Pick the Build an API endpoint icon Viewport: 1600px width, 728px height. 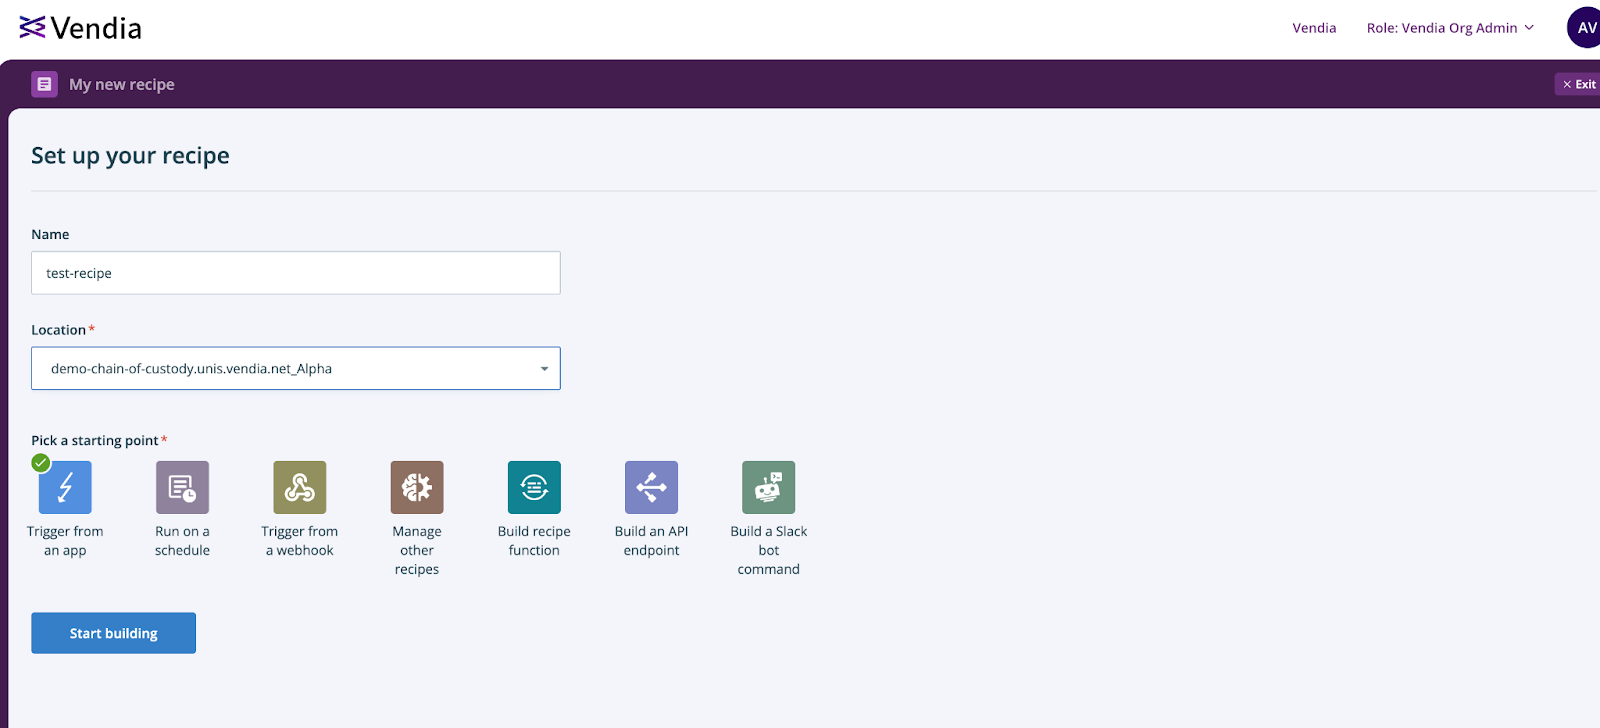651,487
